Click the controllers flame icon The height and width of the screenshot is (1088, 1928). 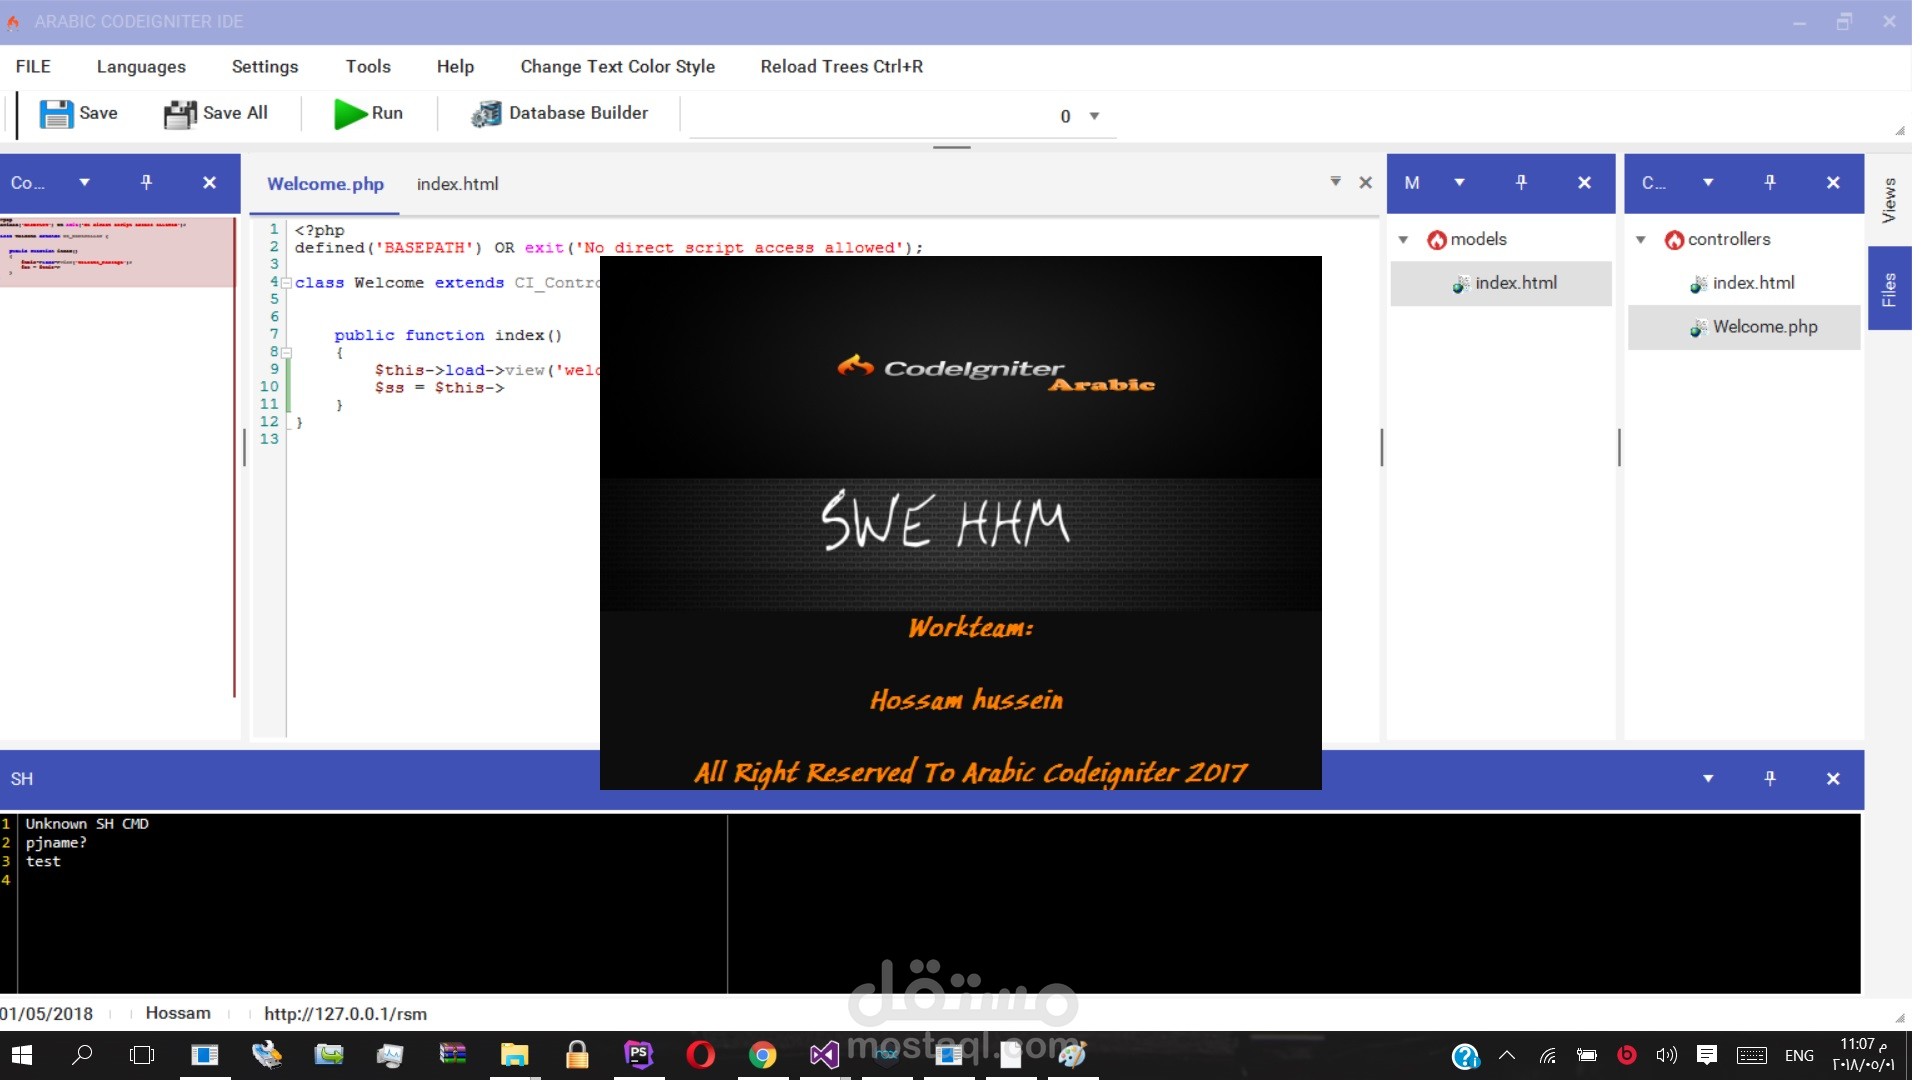[x=1675, y=239]
